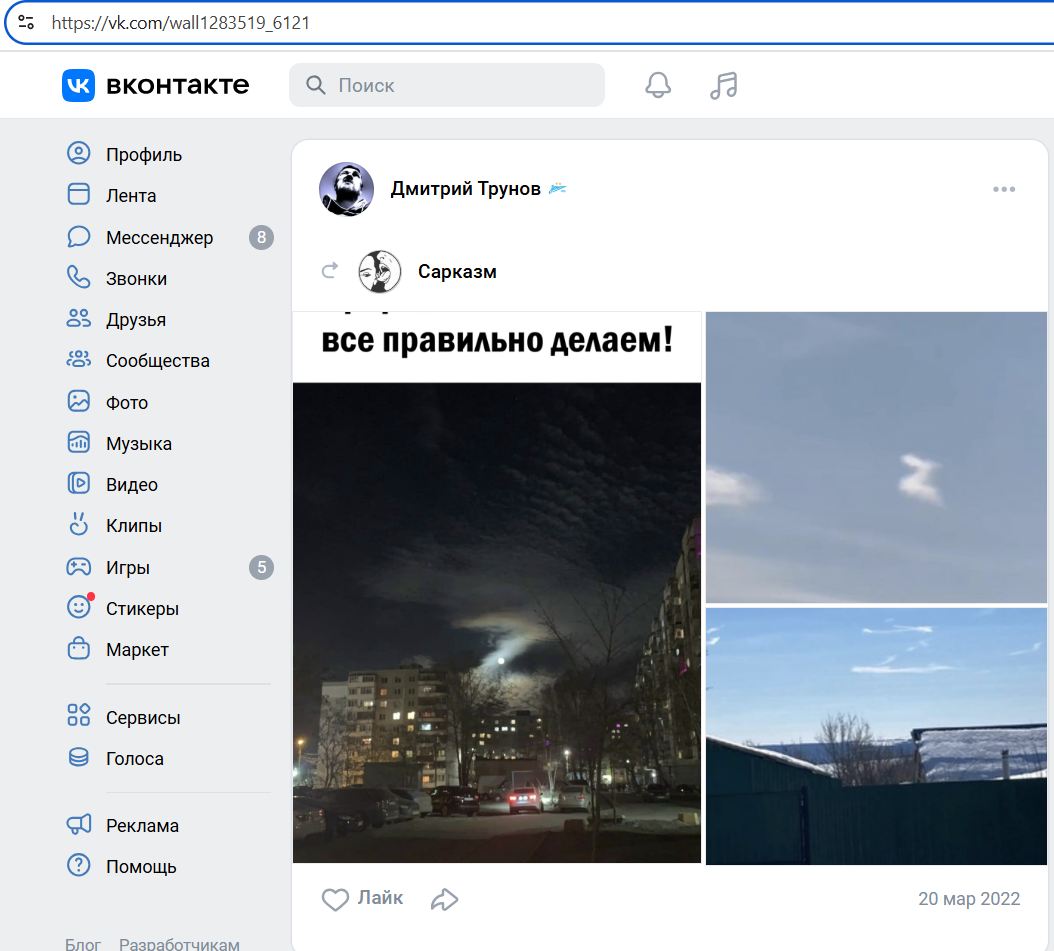Open the three-dot post options menu
Viewport: 1054px width, 951px height.
pos(1004,190)
